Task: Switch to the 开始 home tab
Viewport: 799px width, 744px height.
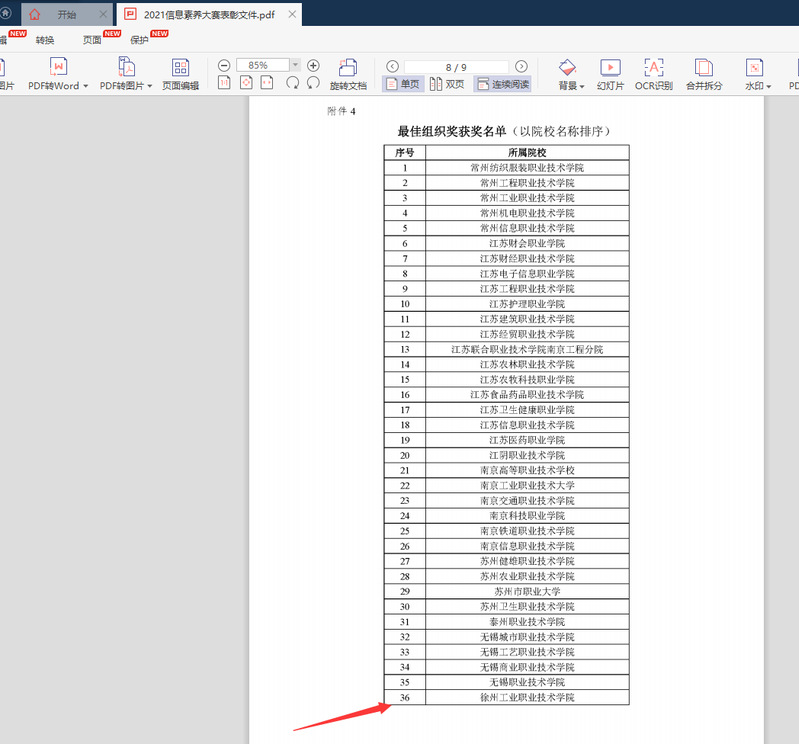Action: (66, 15)
